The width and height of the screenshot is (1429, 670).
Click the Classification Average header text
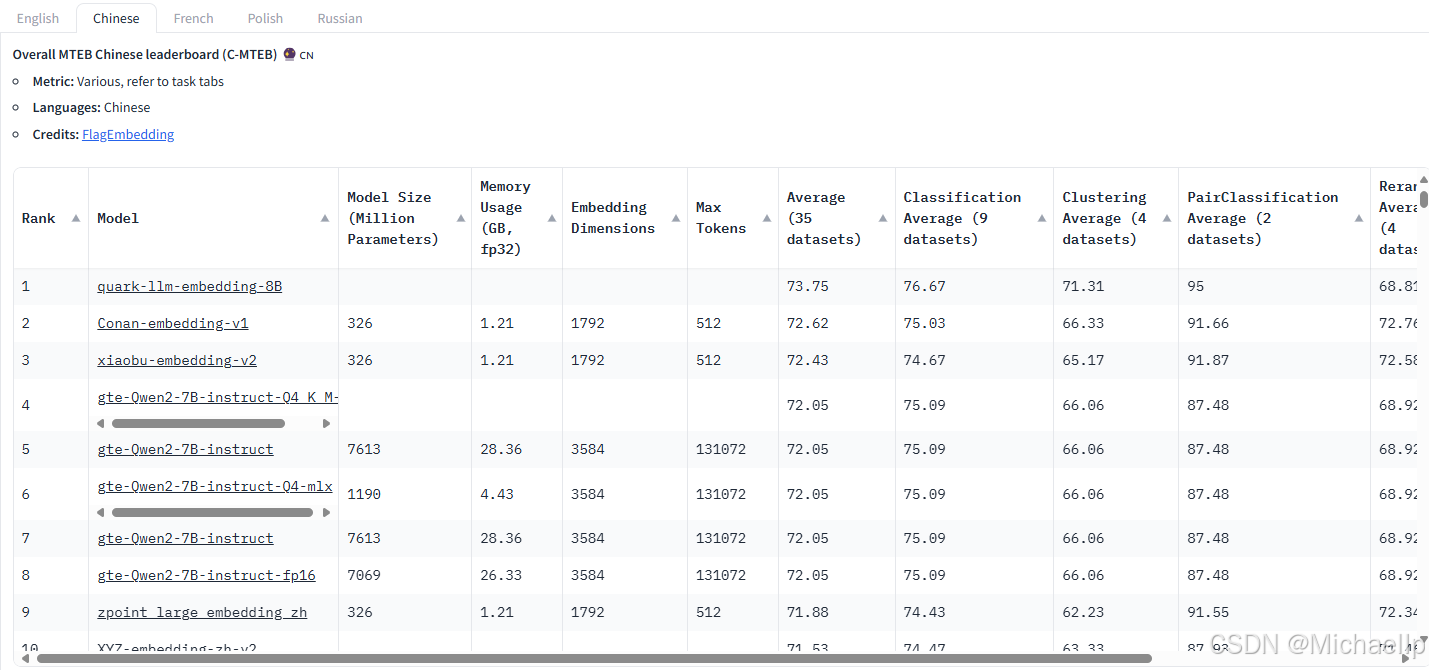(x=962, y=218)
